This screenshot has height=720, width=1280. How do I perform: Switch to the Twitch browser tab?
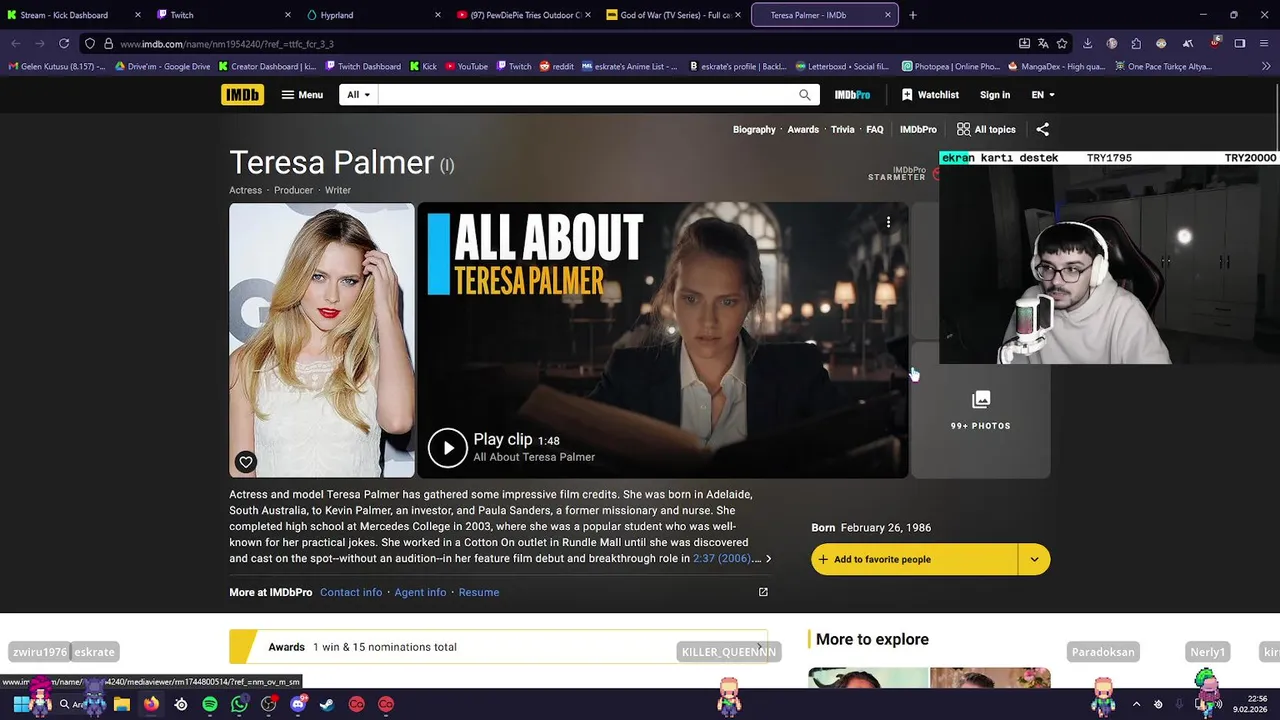coord(224,15)
